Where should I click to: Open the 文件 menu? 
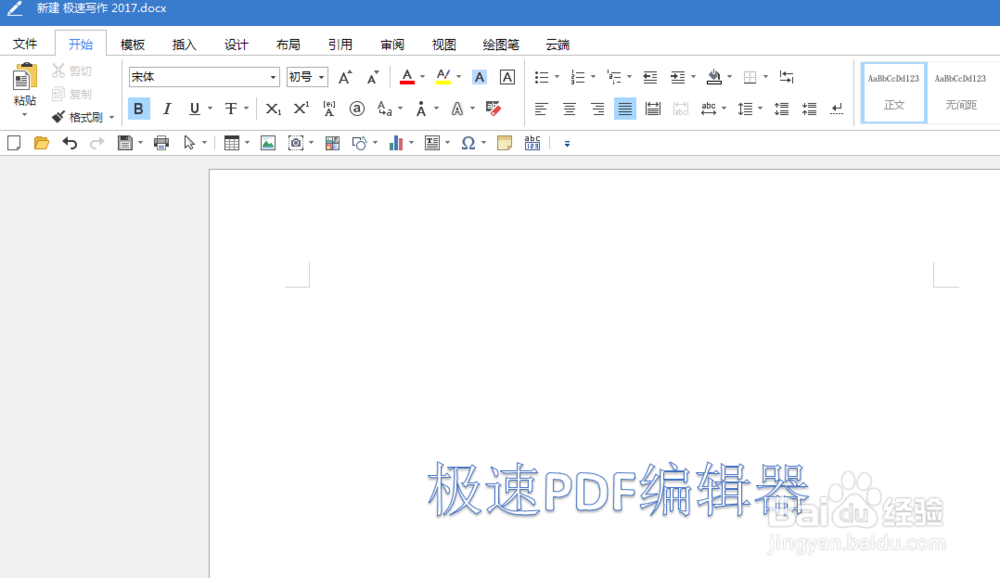pos(25,44)
